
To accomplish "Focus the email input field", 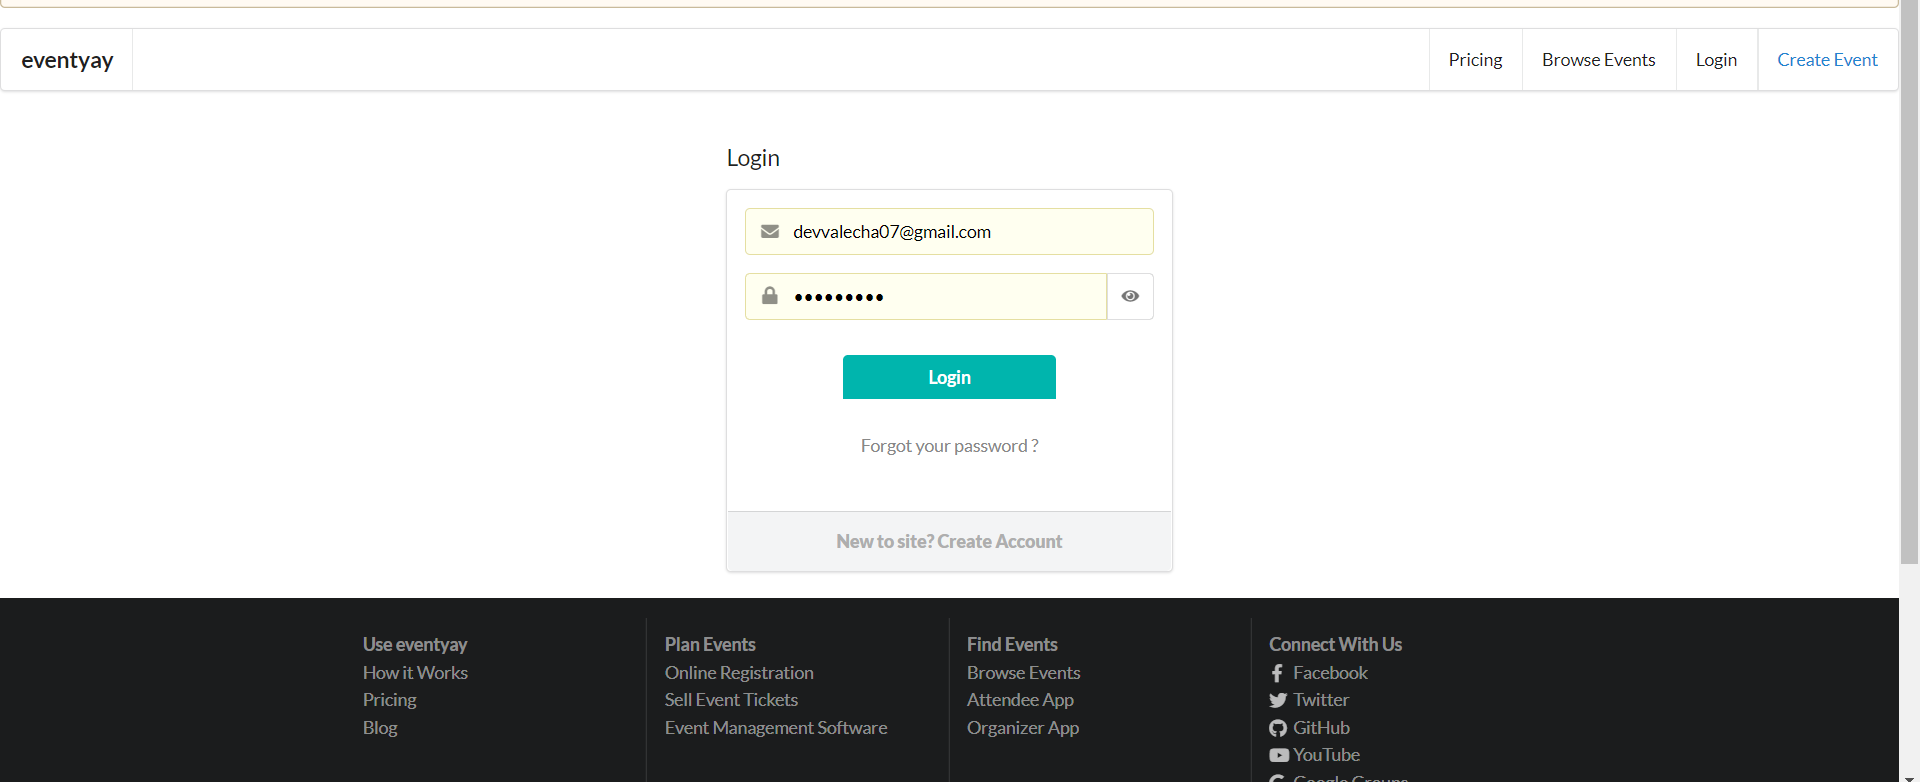I will tap(949, 232).
